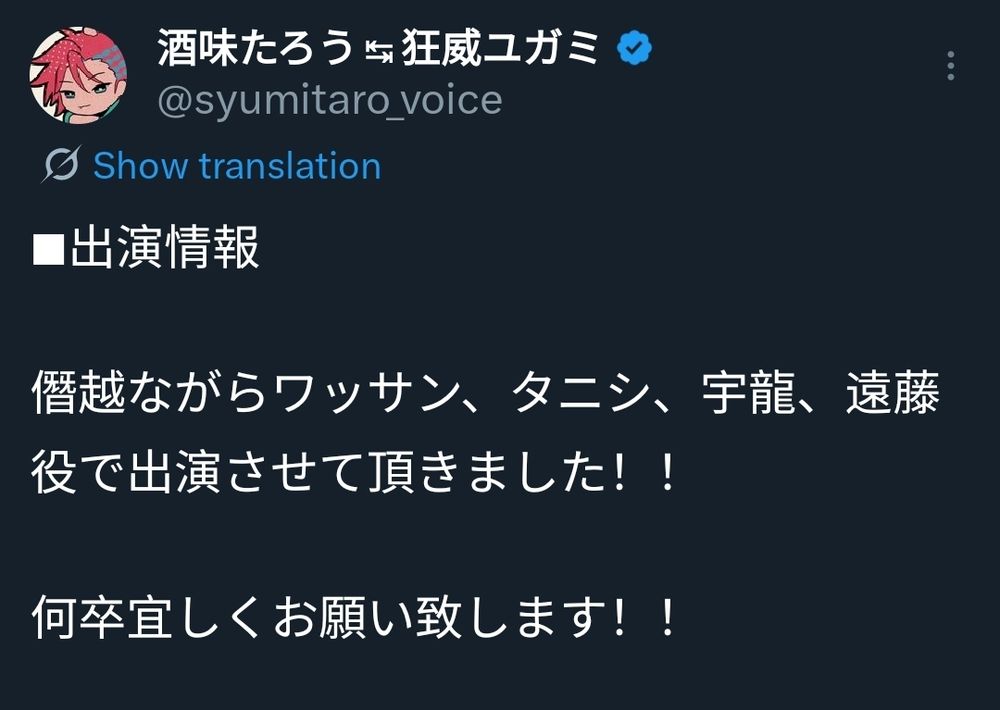The image size is (1000, 710).
Task: Click the swap arrows symbol in name
Action: [378, 50]
